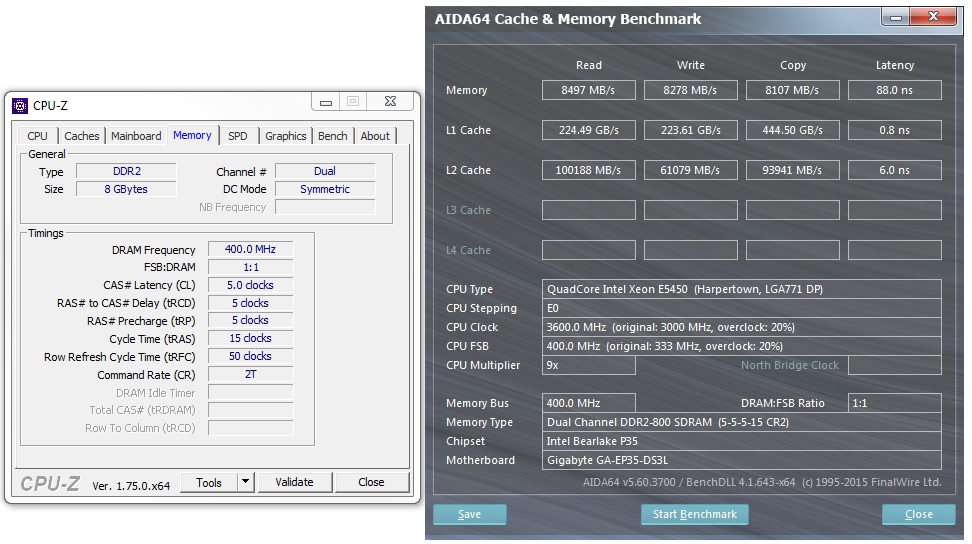The width and height of the screenshot is (972, 544).
Task: Click Memory Write result 8278 MB/s
Action: [691, 90]
